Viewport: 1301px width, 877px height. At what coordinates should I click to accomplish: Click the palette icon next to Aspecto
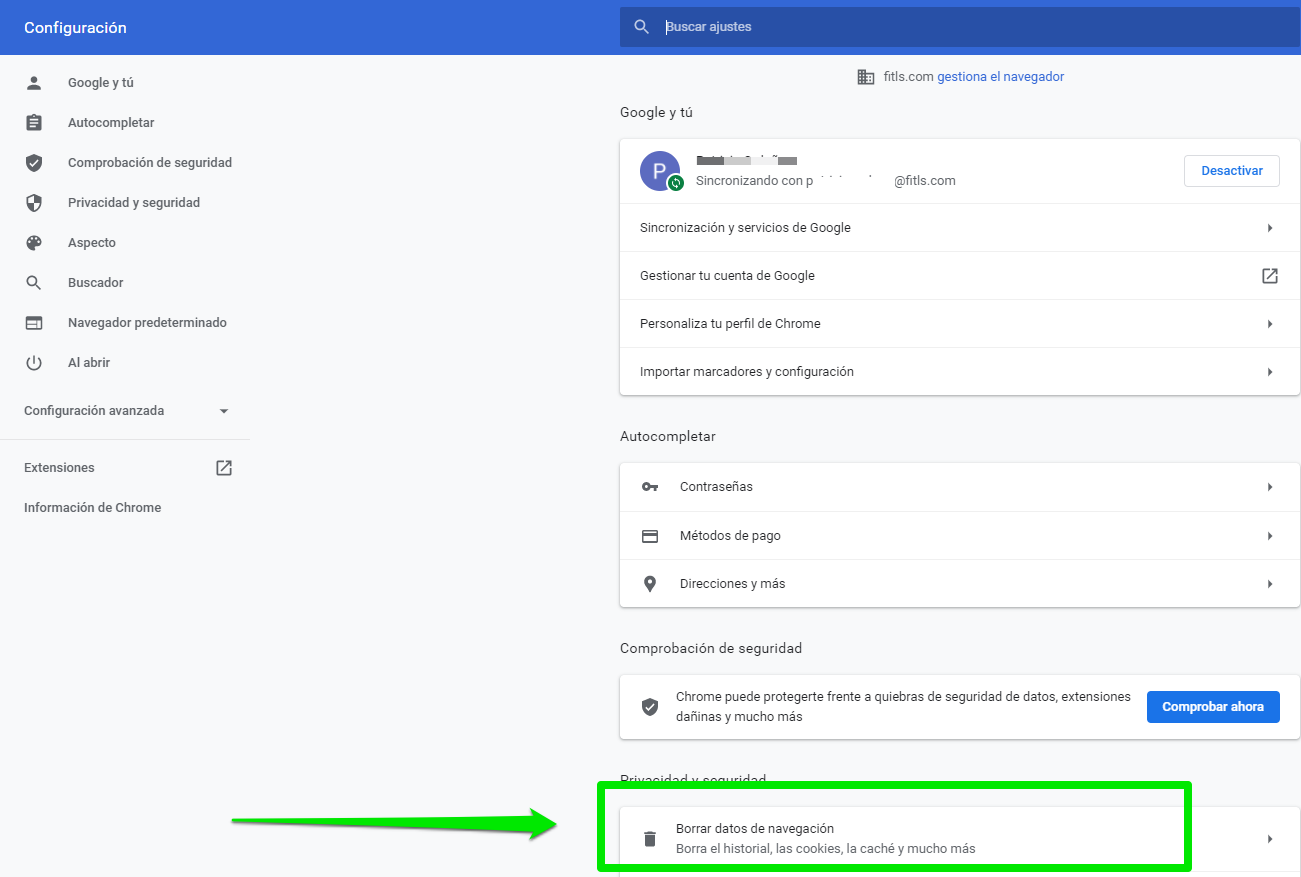tap(34, 243)
